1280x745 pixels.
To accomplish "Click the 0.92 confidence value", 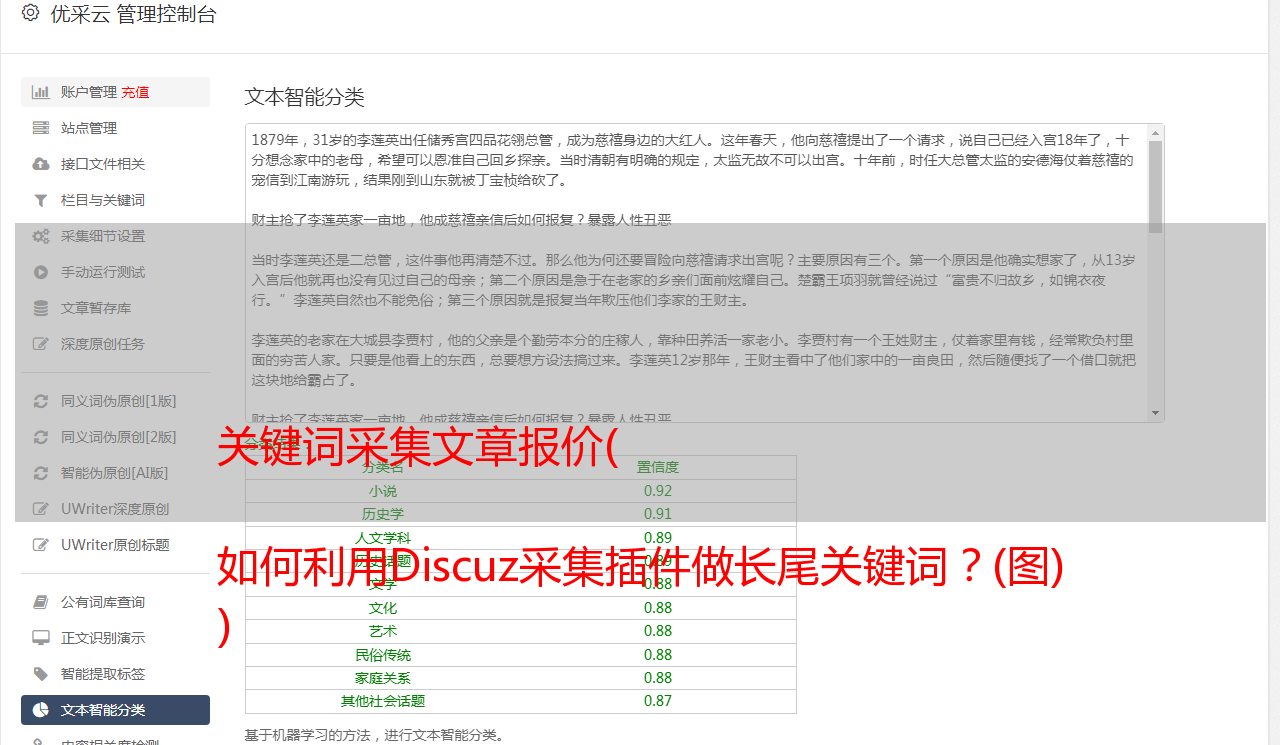I will pos(658,491).
